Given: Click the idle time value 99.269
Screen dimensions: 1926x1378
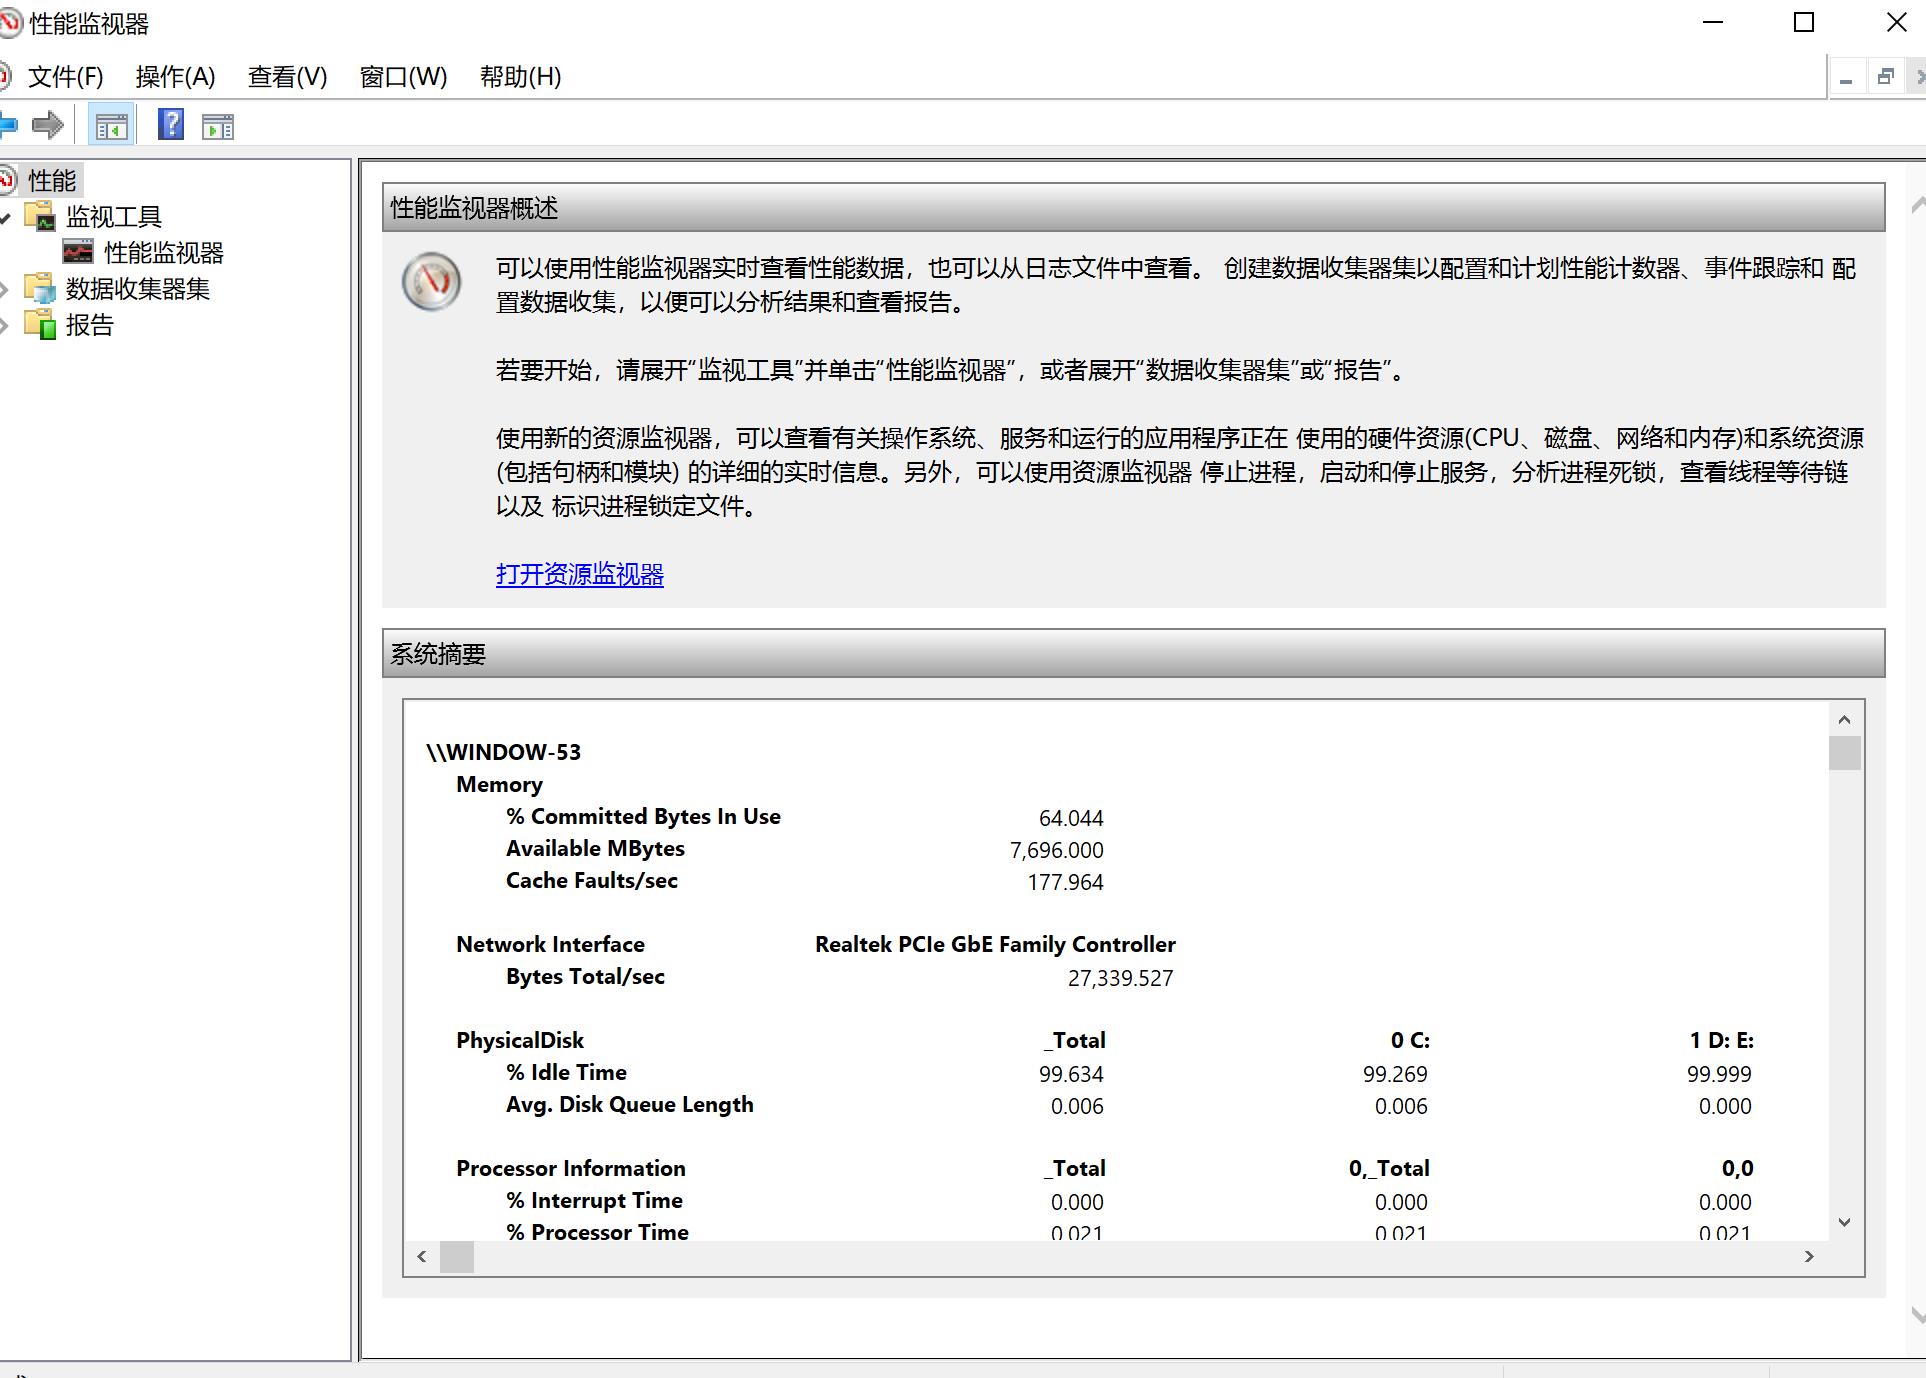Looking at the screenshot, I should point(1395,1074).
